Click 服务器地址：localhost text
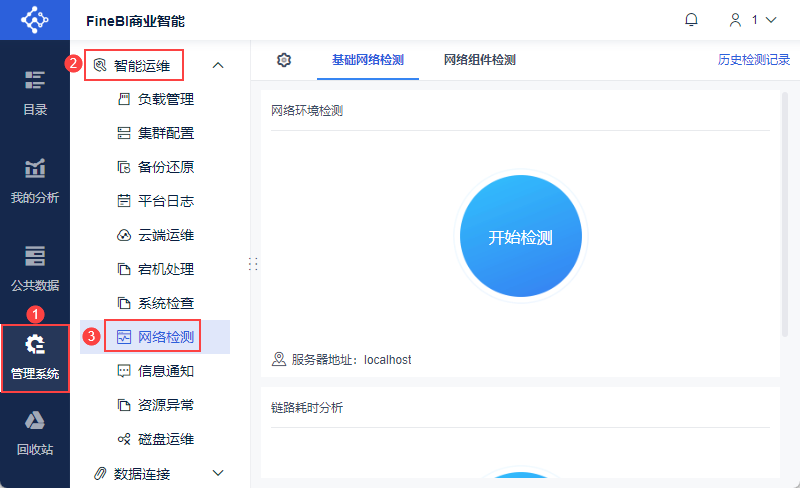The width and height of the screenshot is (800, 488). click(352, 360)
